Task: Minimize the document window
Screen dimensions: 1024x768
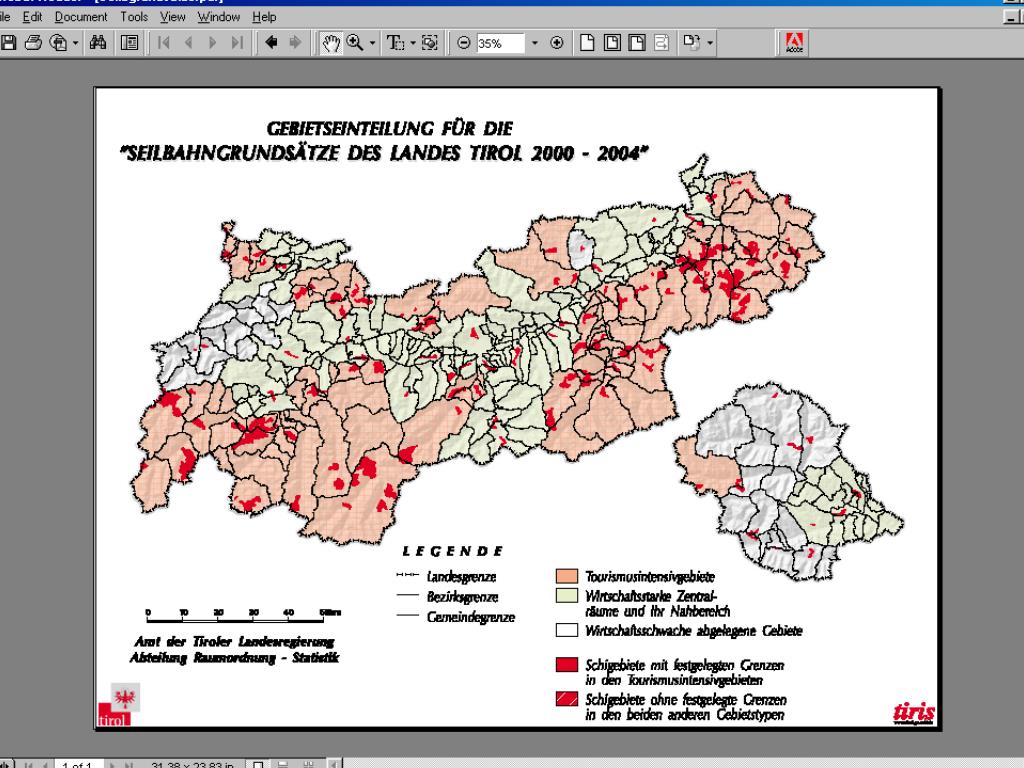Action: [x=1012, y=17]
